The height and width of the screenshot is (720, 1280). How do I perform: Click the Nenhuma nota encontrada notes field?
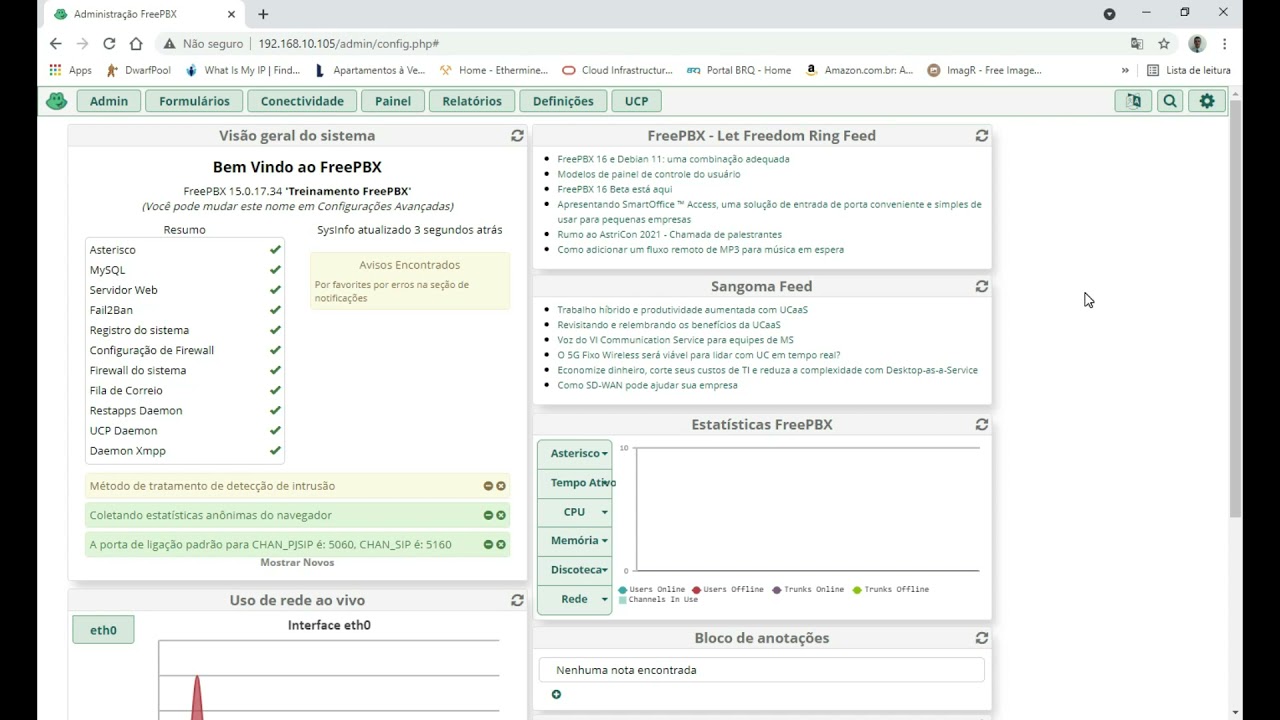pyautogui.click(x=762, y=670)
